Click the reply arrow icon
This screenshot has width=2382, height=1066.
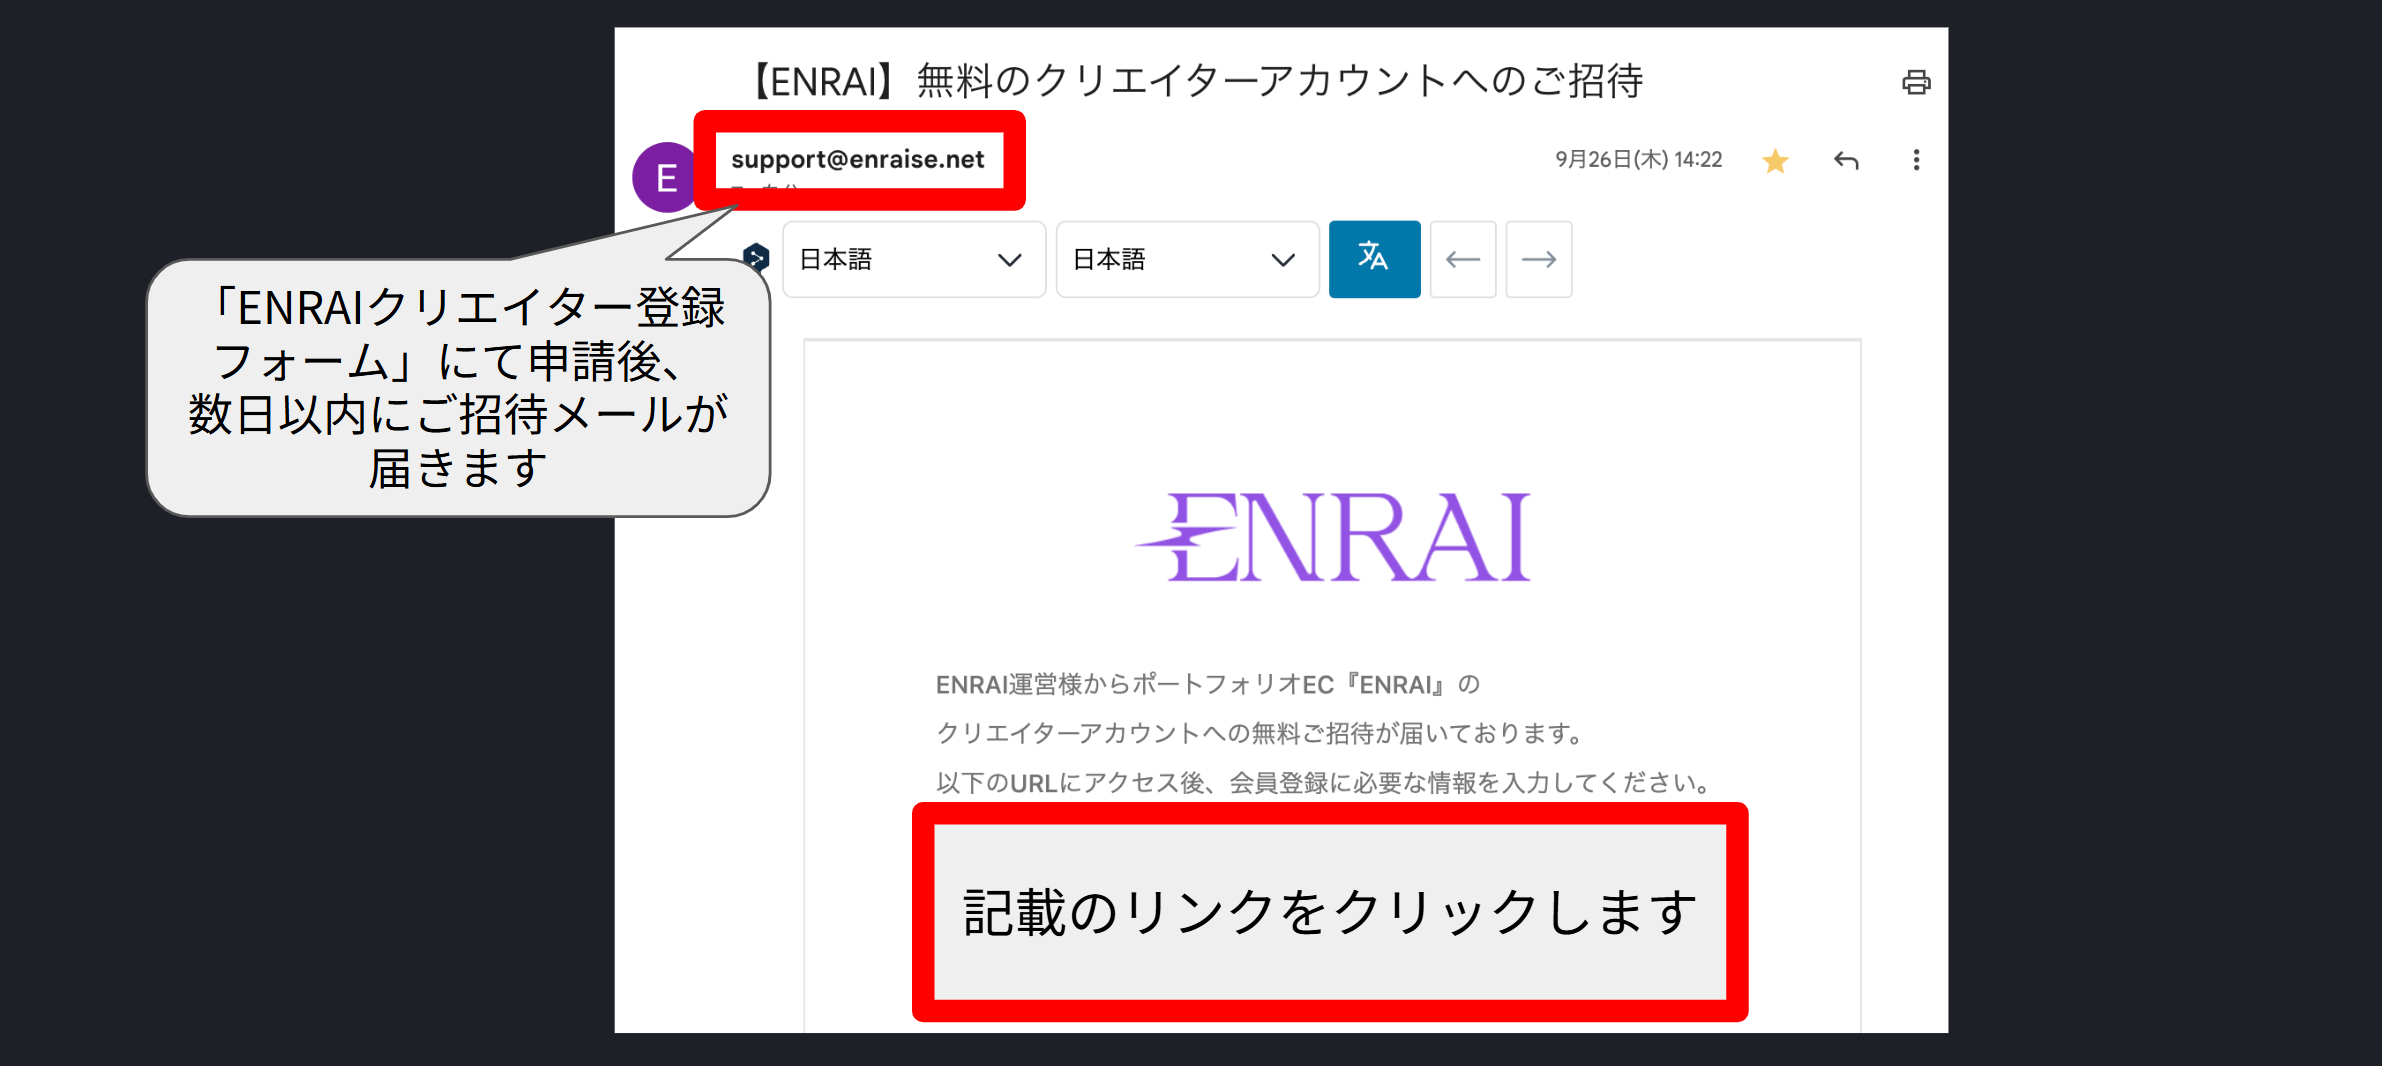point(1846,160)
